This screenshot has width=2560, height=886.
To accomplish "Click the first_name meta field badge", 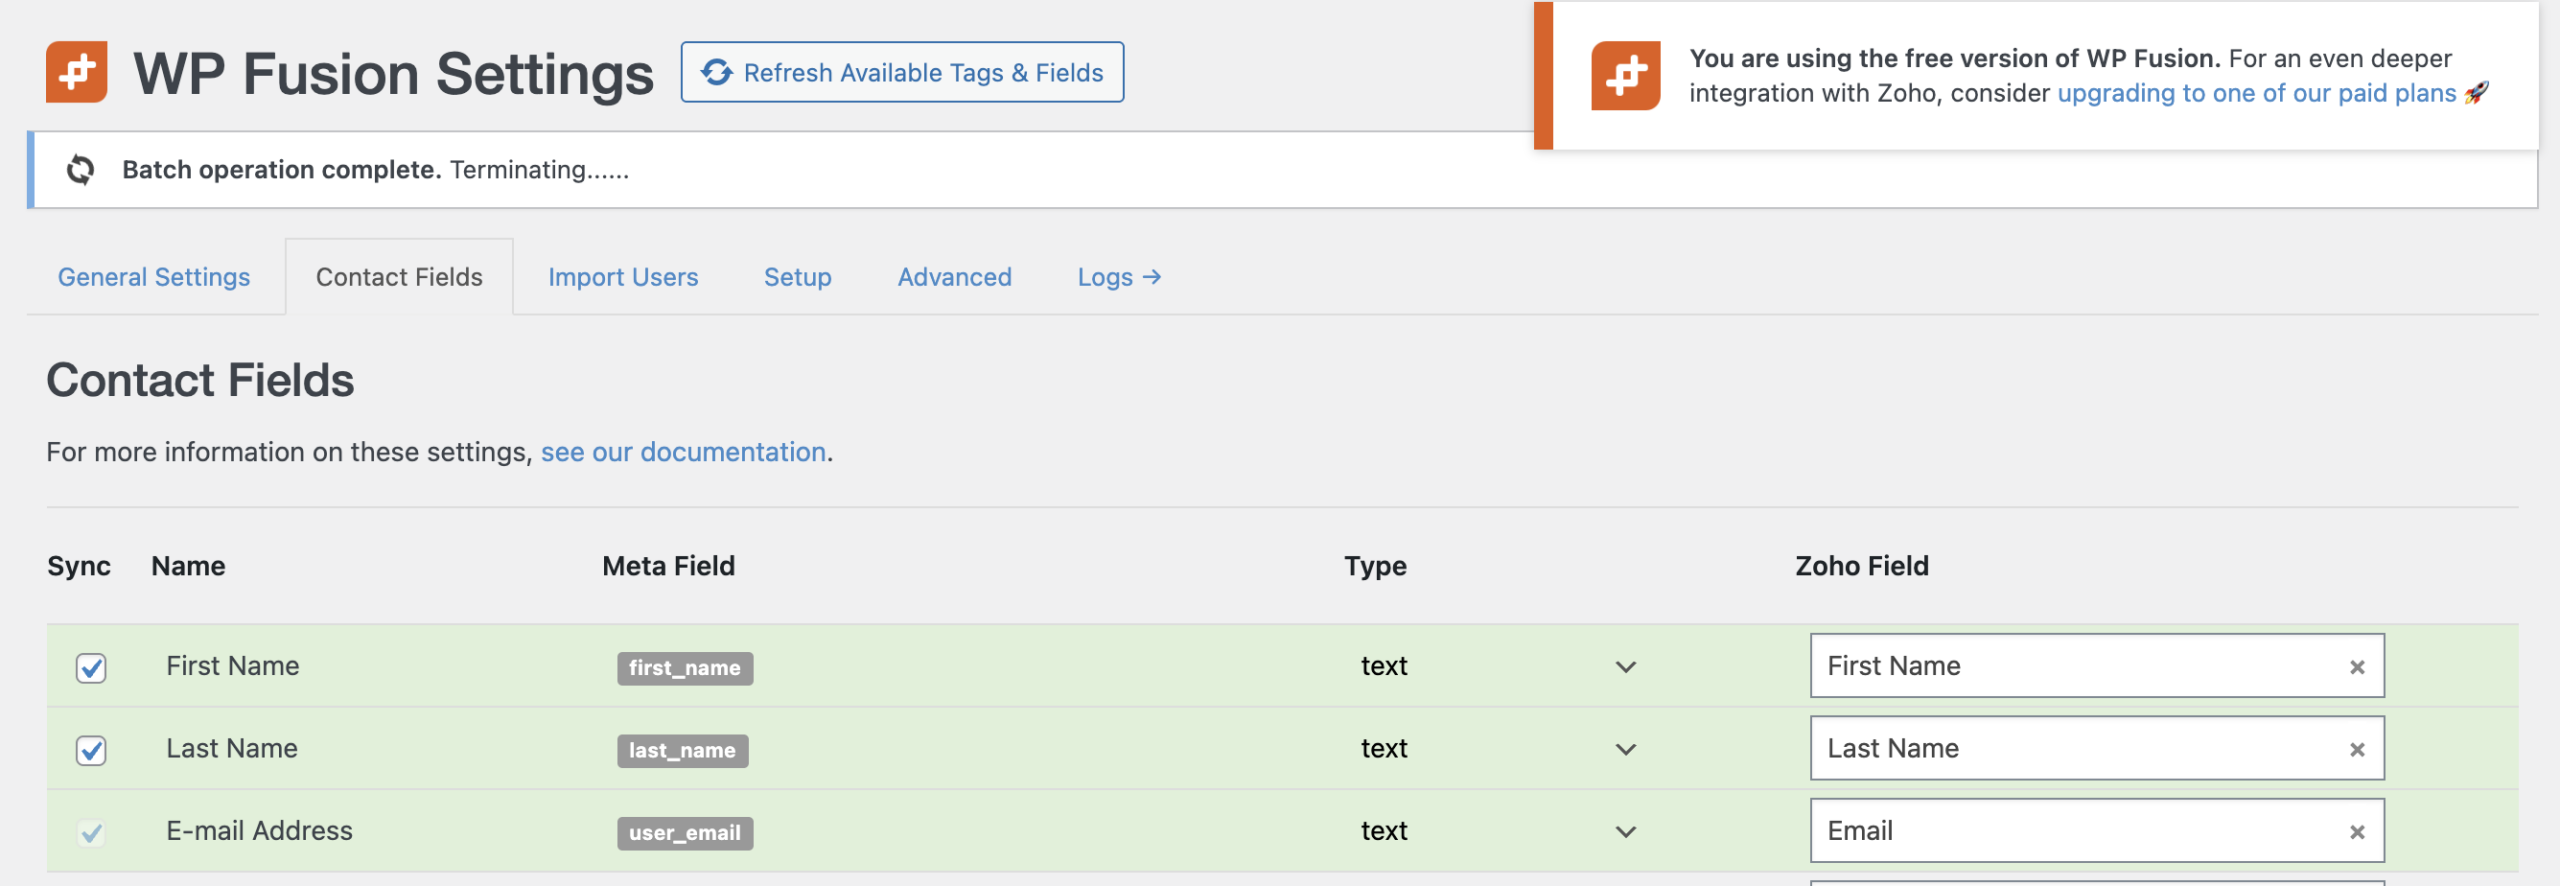I will point(684,668).
